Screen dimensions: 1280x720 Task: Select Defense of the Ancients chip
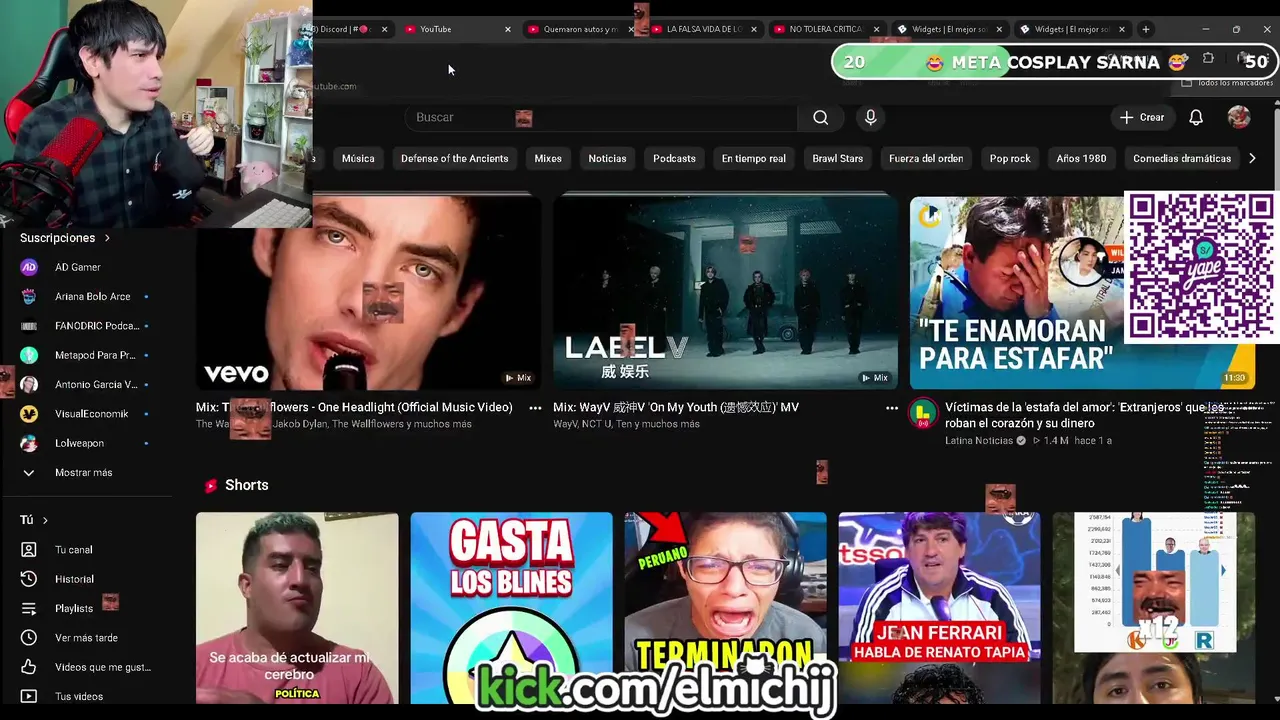(x=454, y=158)
